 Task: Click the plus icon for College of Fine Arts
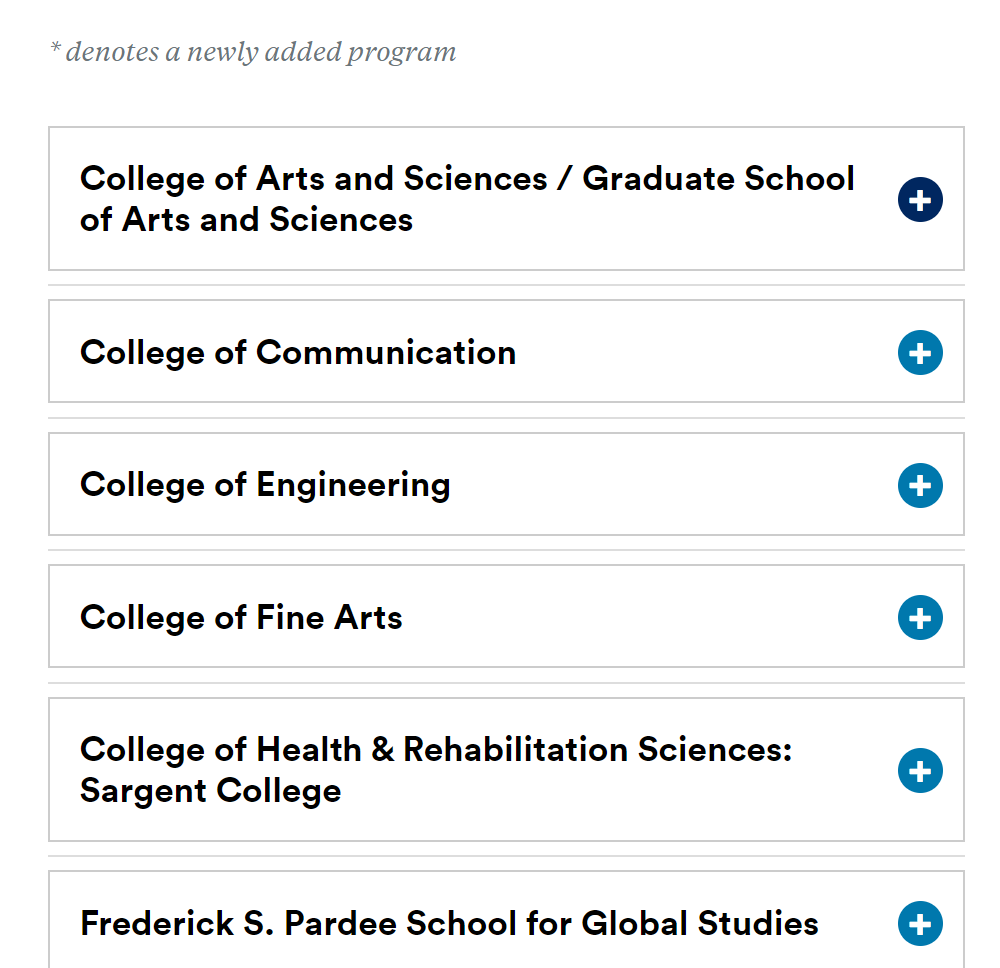920,617
